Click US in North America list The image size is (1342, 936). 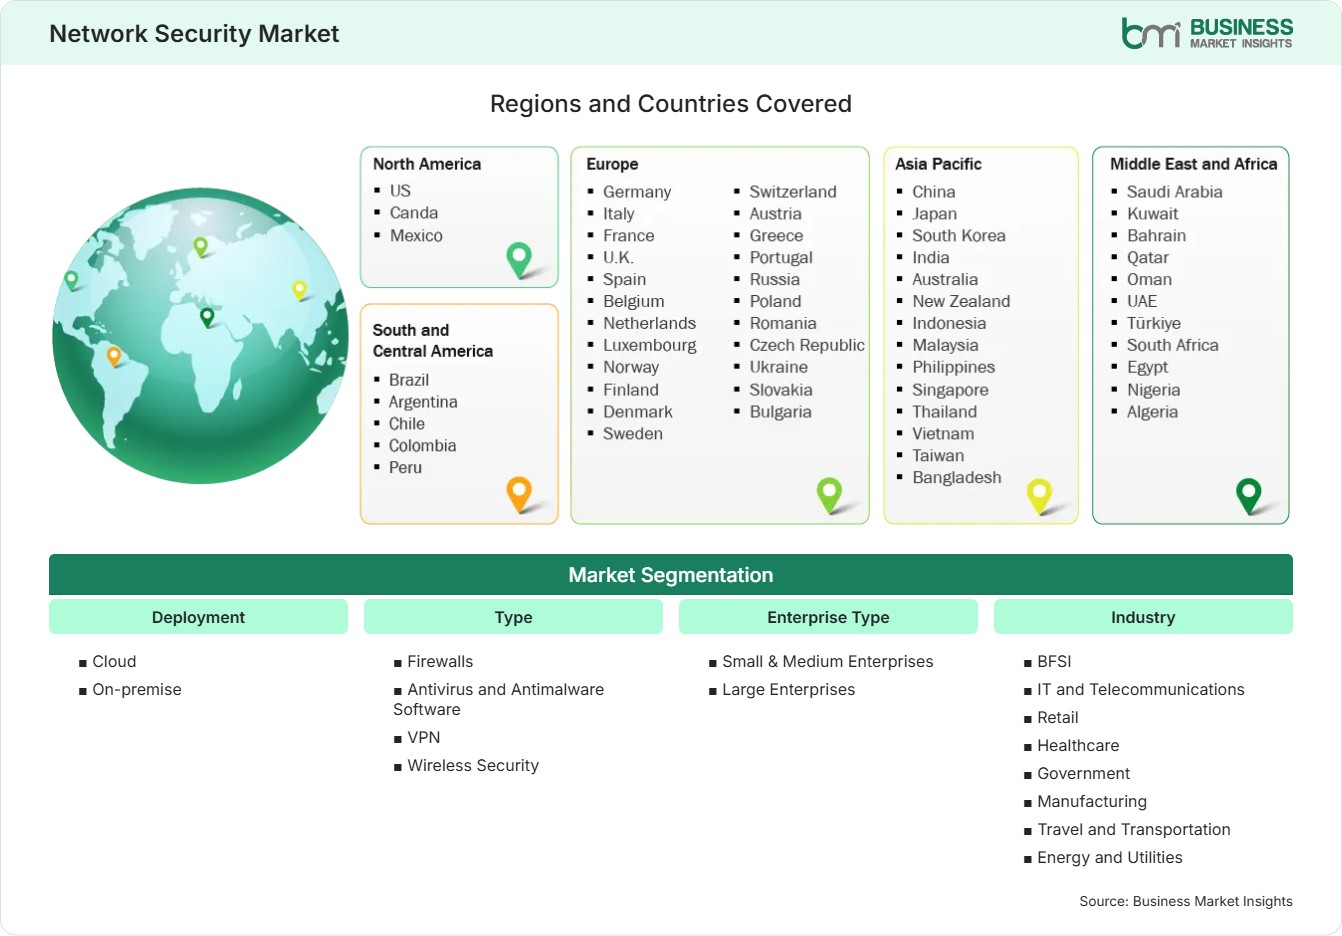click(x=400, y=190)
